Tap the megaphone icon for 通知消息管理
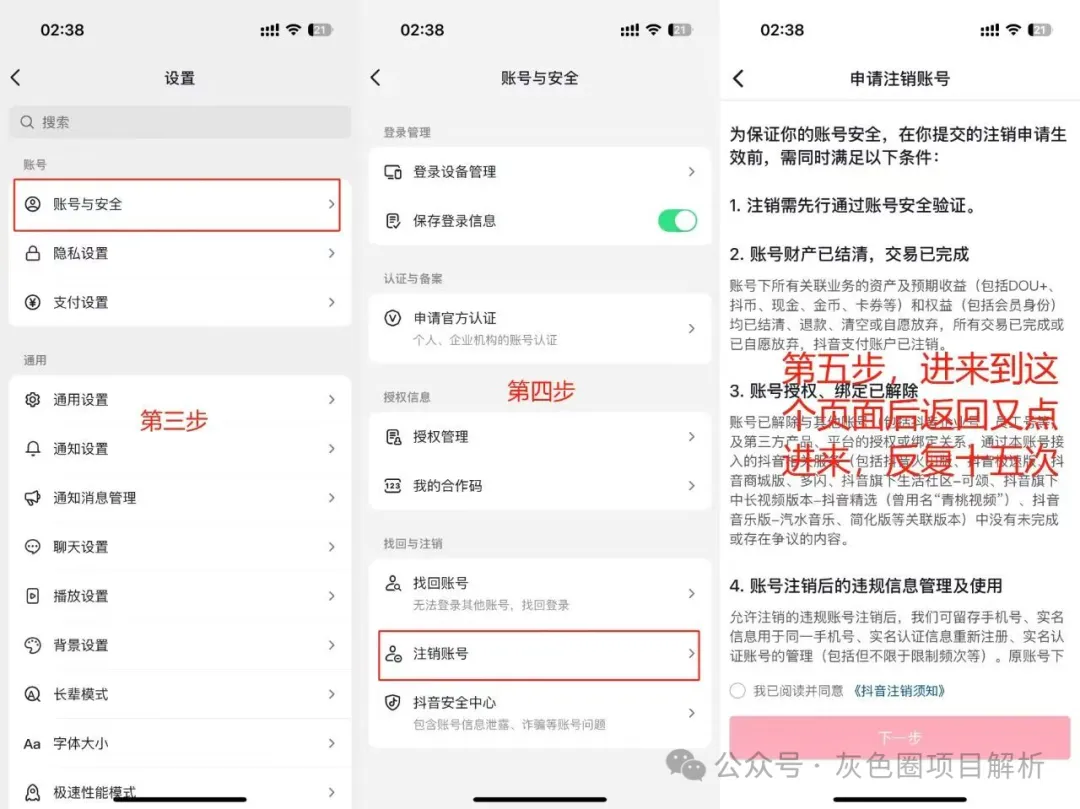1080x809 pixels. pyautogui.click(x=33, y=498)
